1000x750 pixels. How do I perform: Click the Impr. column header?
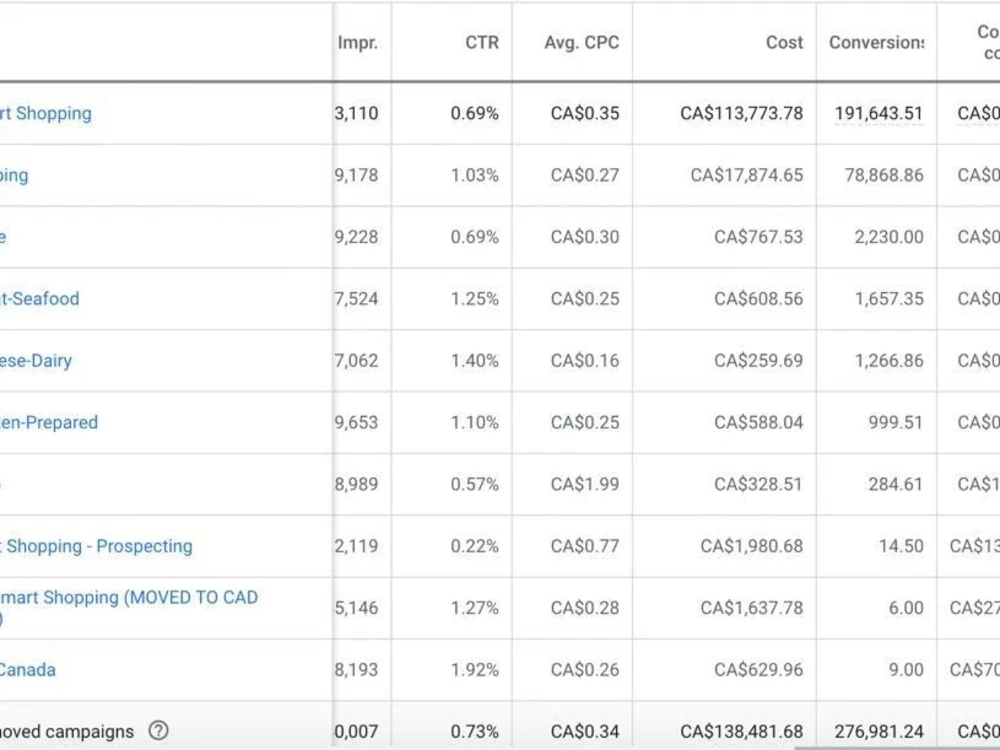358,43
